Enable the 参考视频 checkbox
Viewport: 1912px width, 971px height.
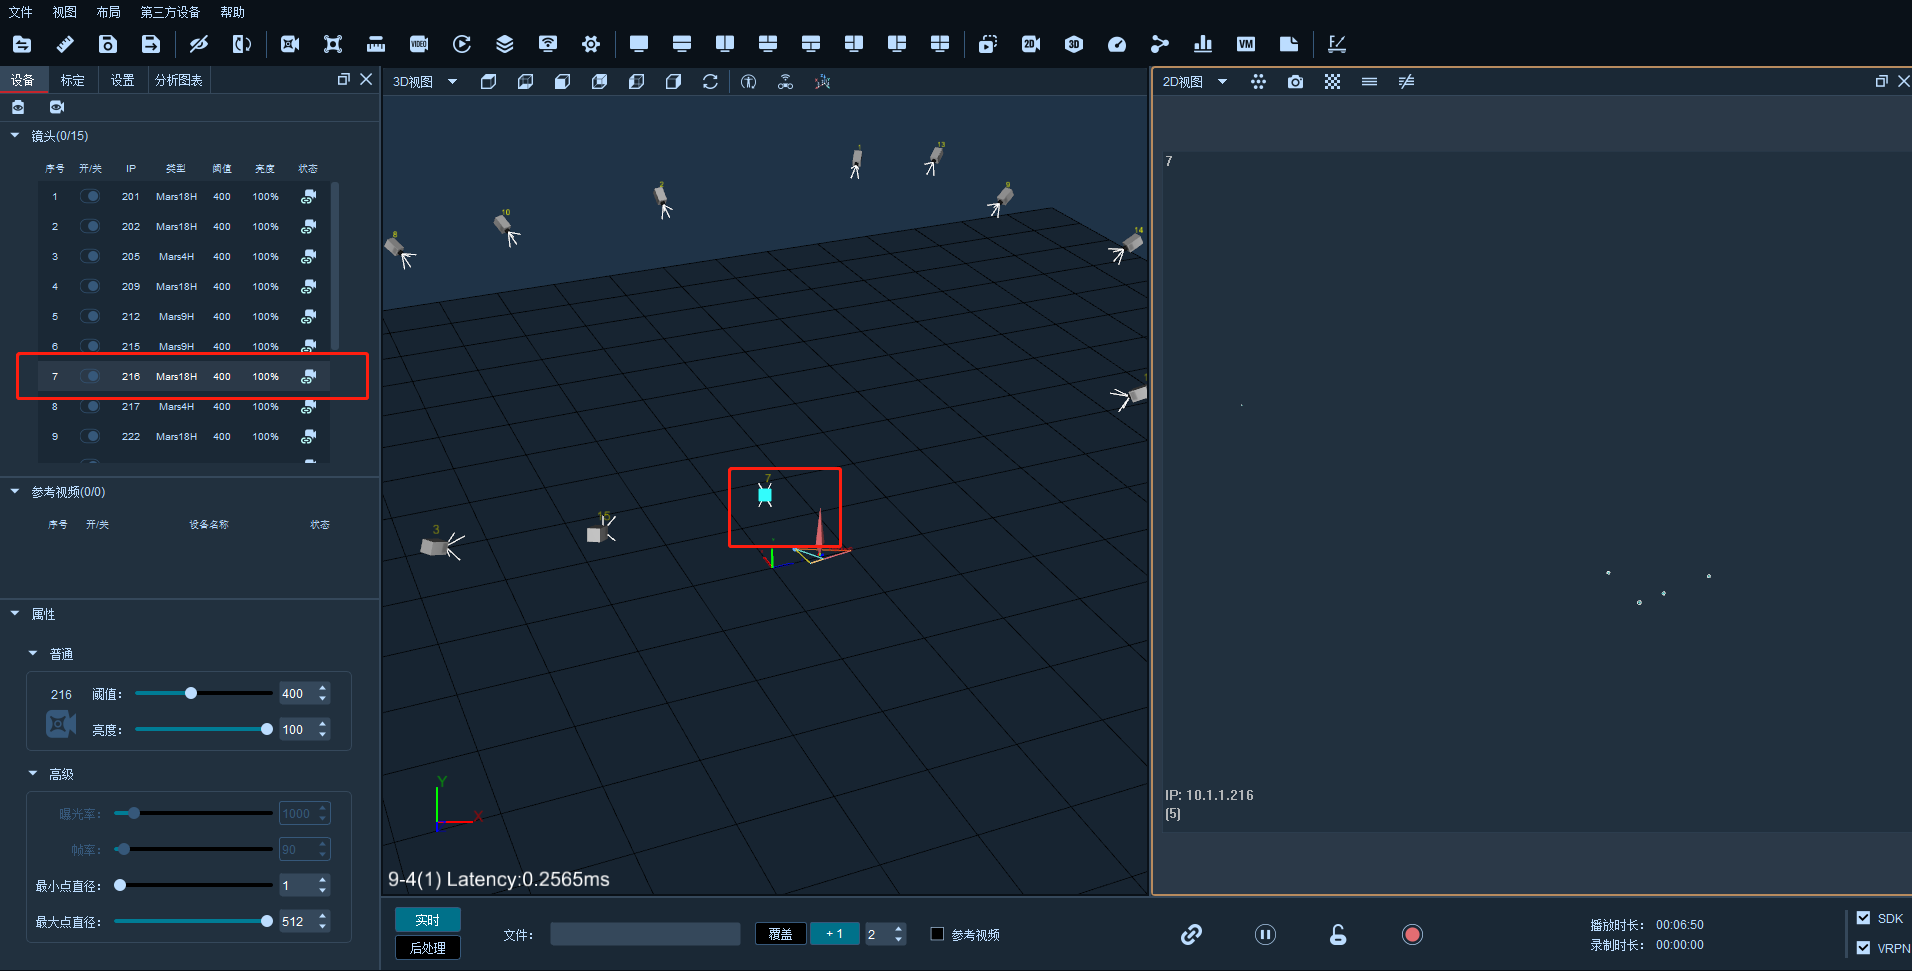coord(937,934)
